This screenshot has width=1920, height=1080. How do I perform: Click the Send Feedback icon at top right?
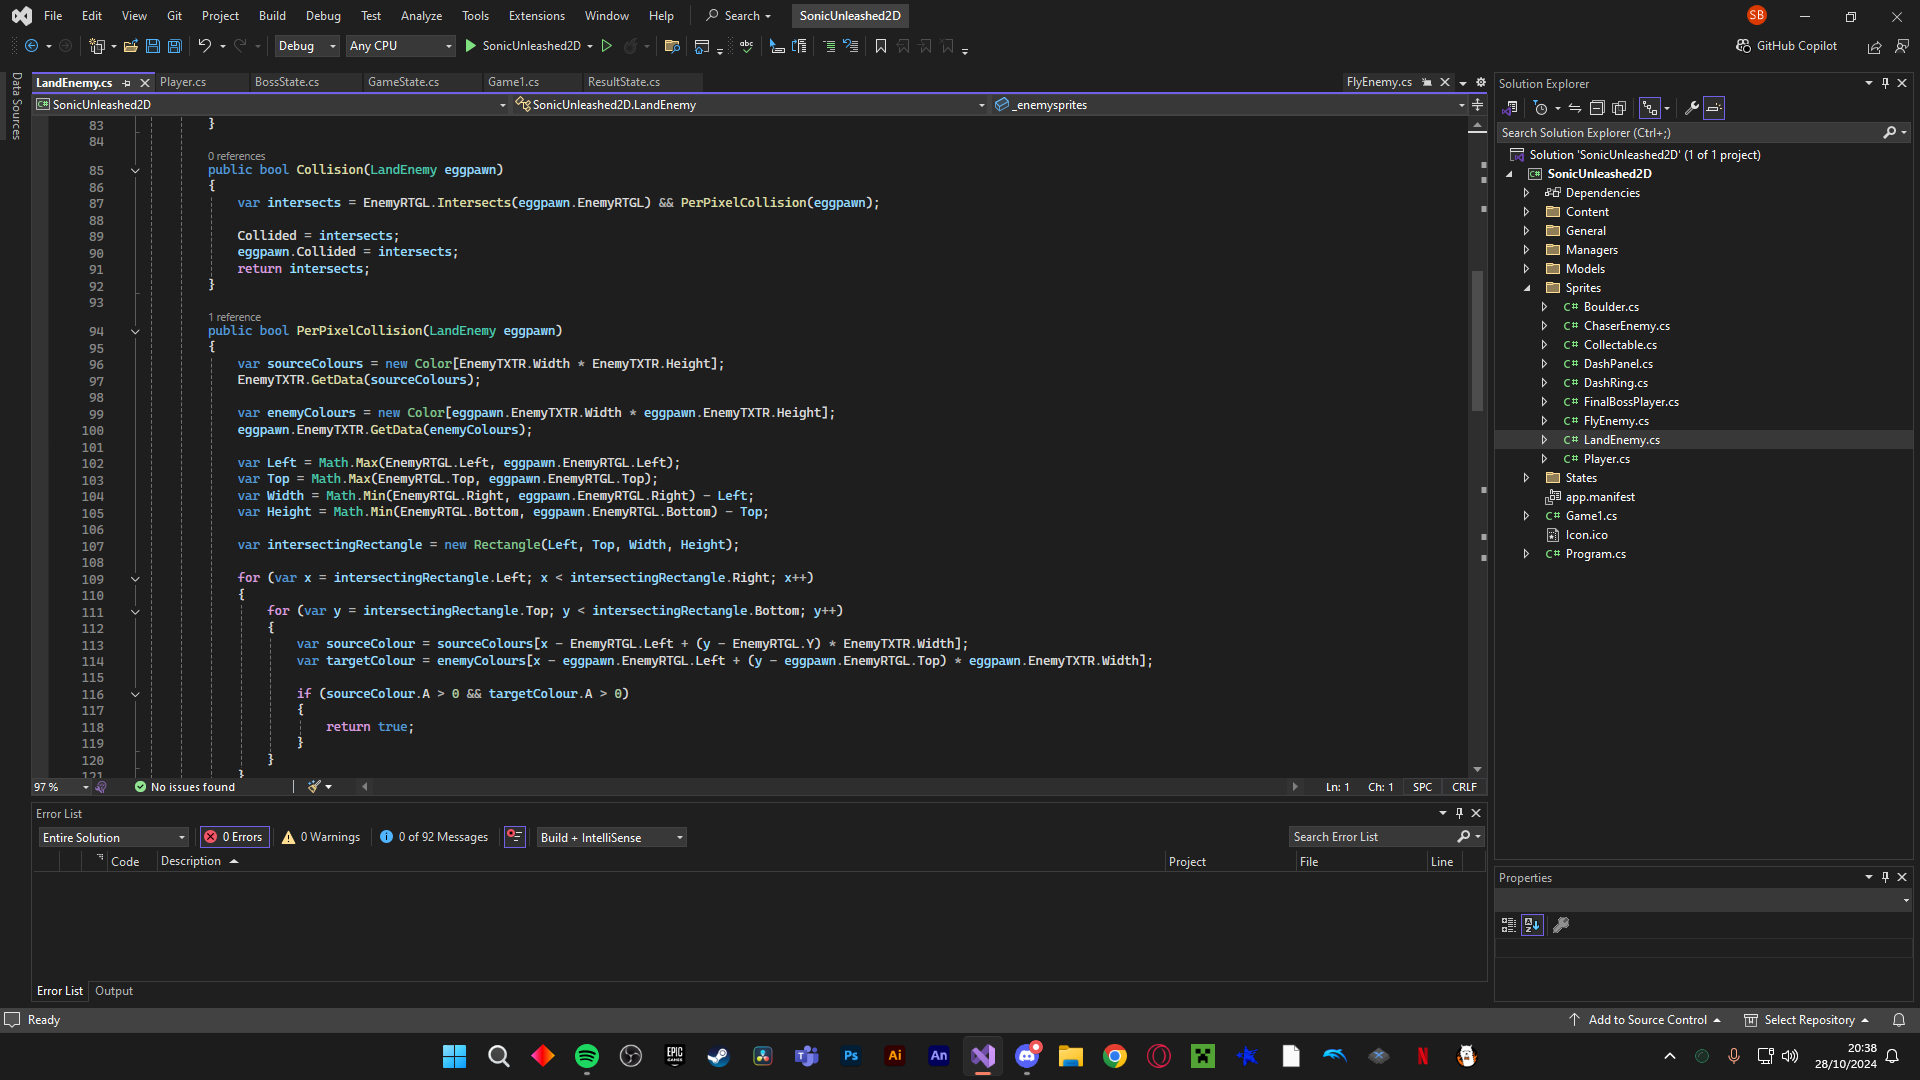[x=1902, y=46]
